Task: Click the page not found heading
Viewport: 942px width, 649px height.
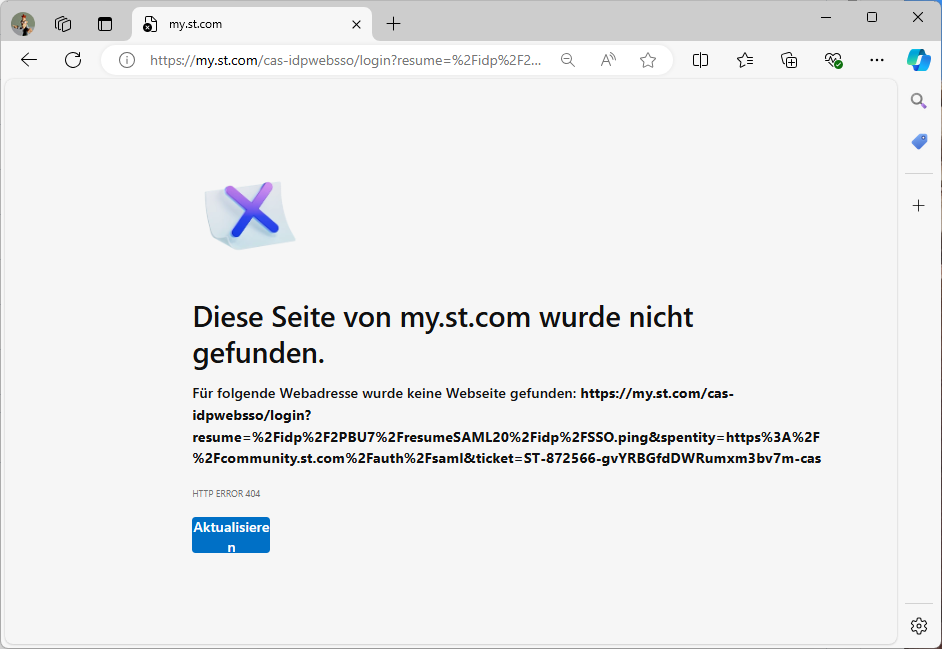Action: (443, 335)
